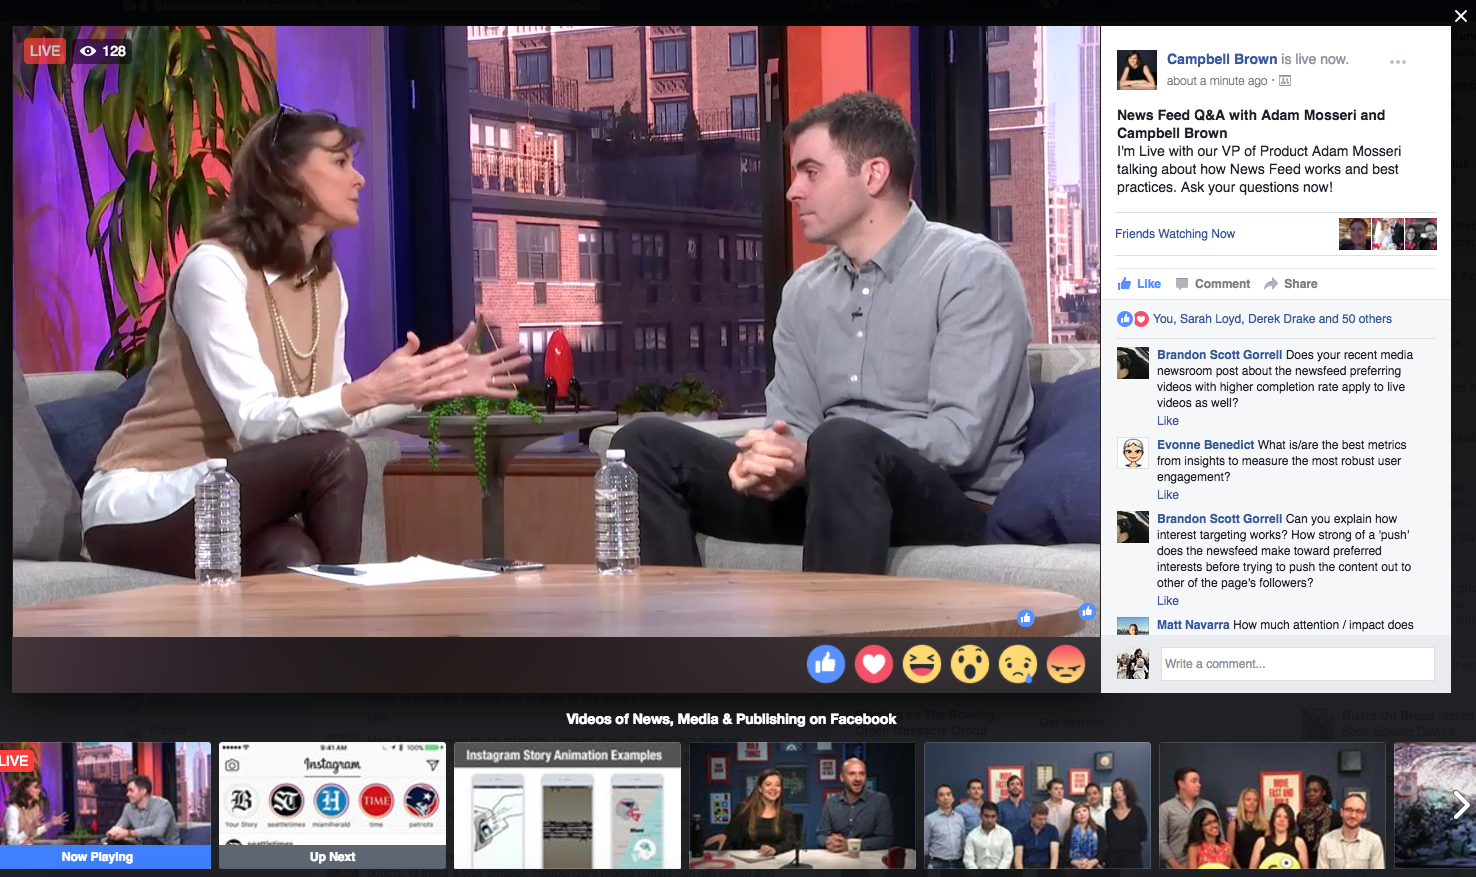The height and width of the screenshot is (877, 1476).
Task: Open the video thumbnail with emoji pillows
Action: 1272,805
